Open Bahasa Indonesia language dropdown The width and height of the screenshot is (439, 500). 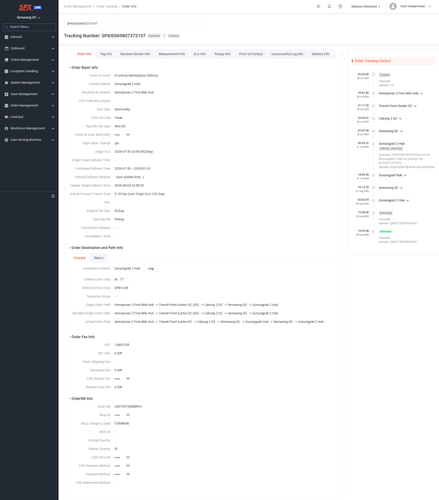(x=366, y=6)
